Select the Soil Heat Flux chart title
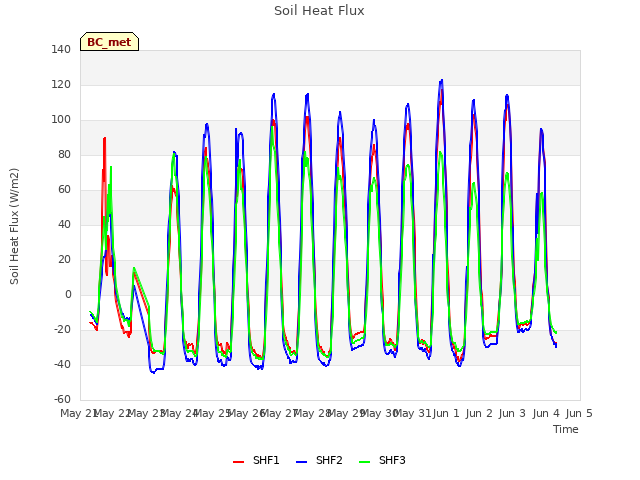Screen dimensions: 640x480 click(x=319, y=11)
